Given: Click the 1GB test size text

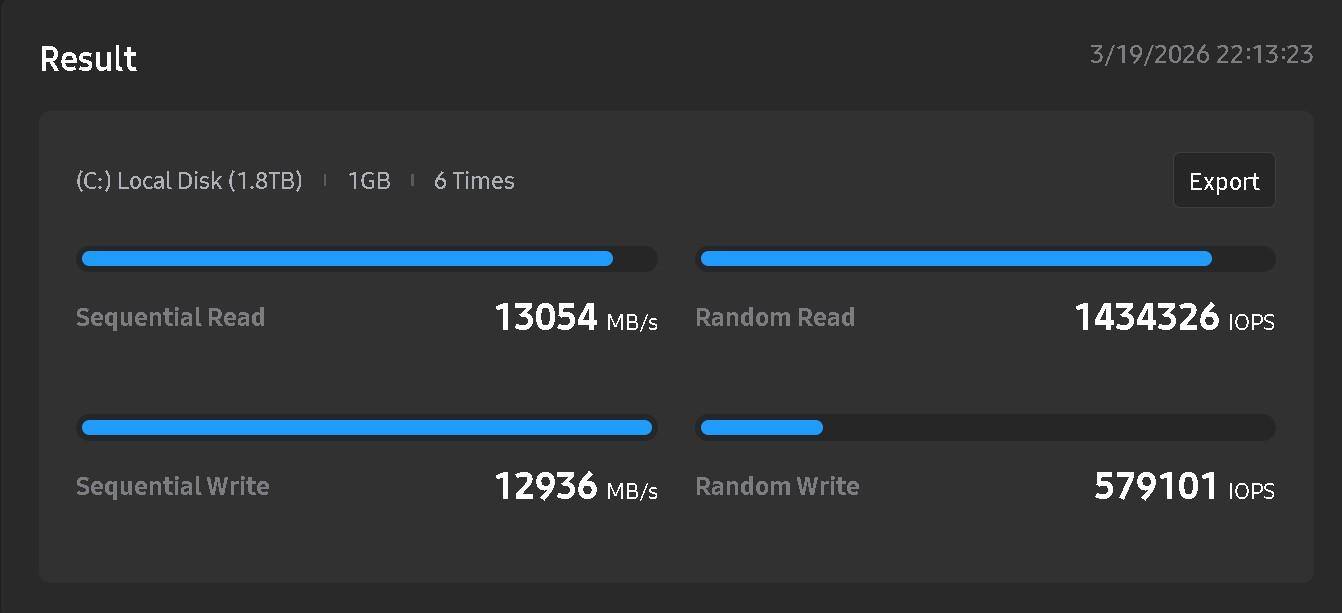Looking at the screenshot, I should (x=369, y=181).
